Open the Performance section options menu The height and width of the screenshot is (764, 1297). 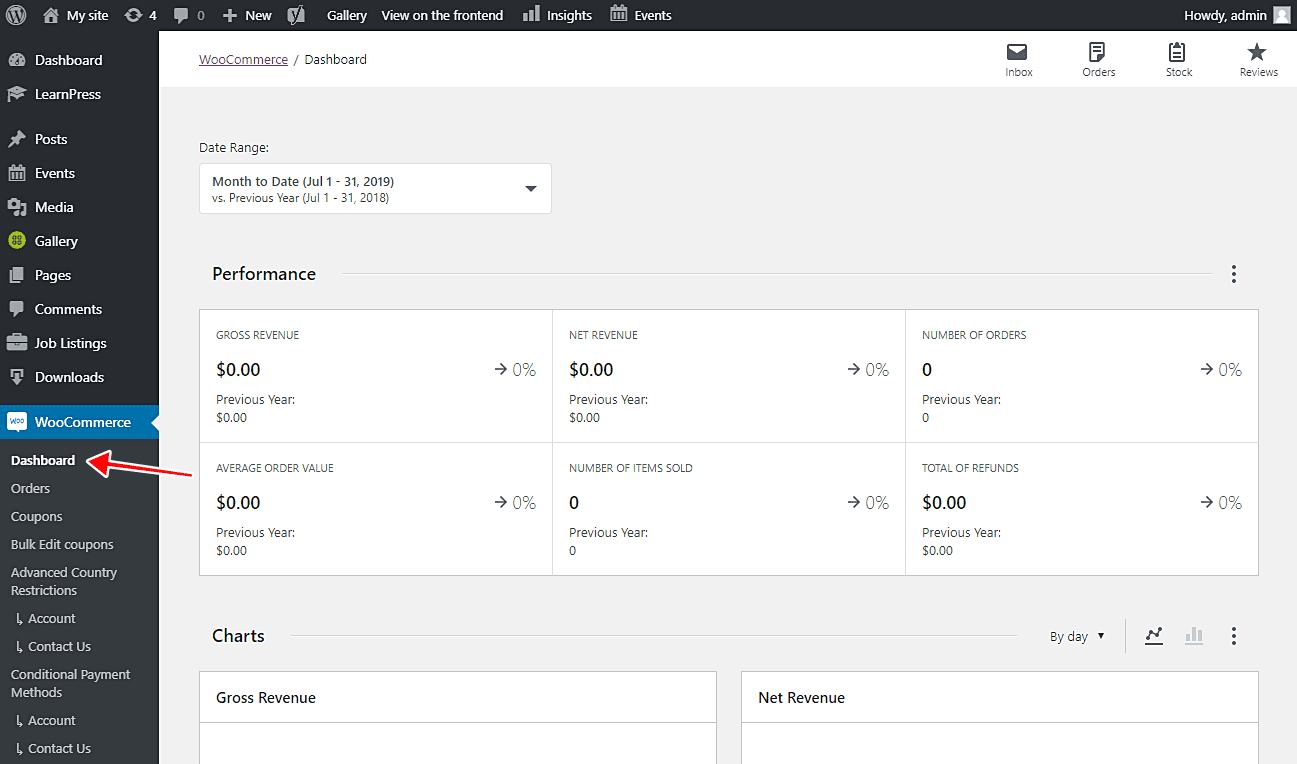pos(1234,273)
